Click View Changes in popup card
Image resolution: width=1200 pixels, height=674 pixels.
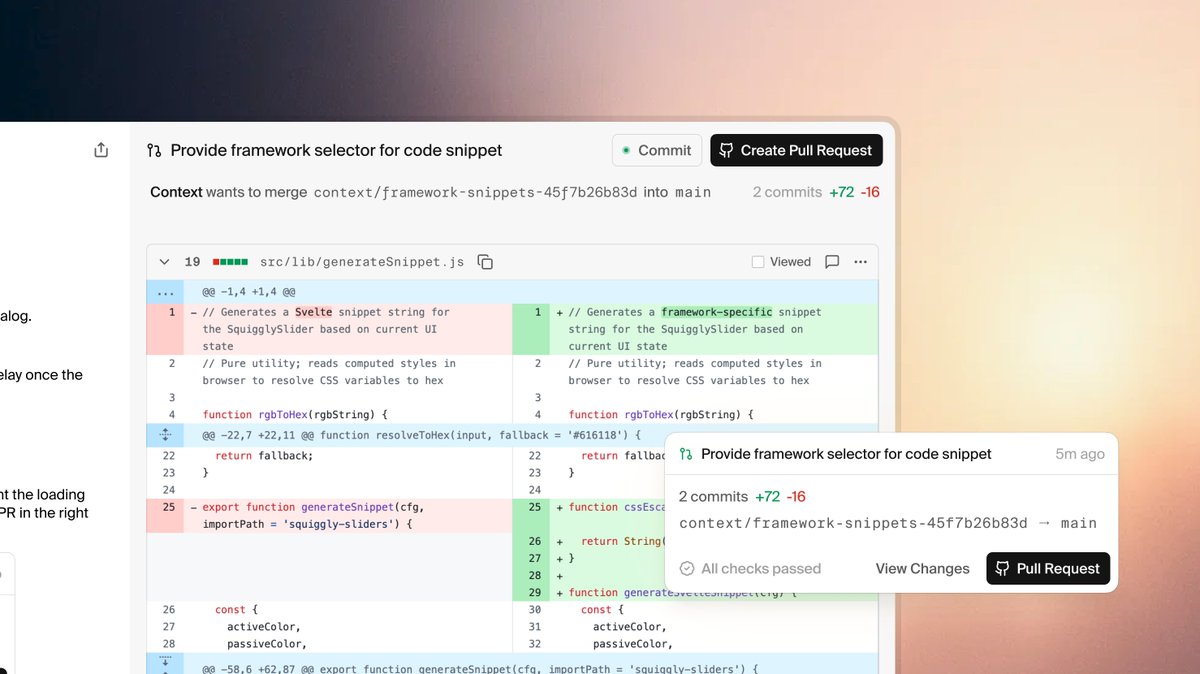click(x=922, y=568)
